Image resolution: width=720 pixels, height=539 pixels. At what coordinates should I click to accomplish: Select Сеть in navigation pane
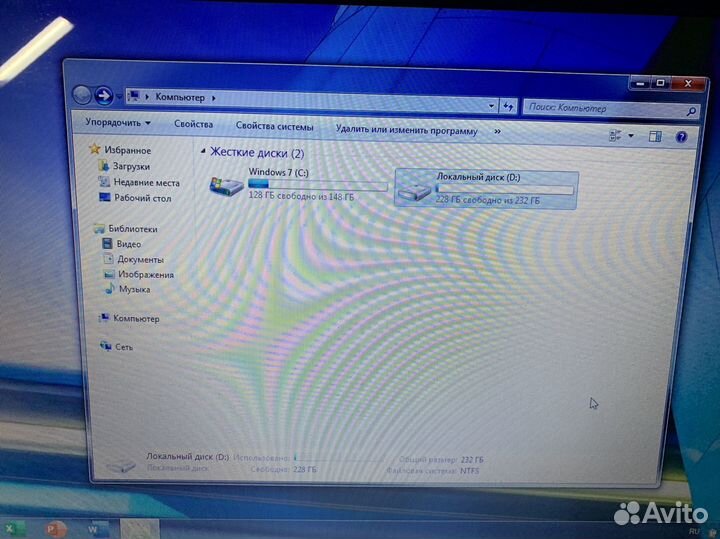click(x=124, y=347)
